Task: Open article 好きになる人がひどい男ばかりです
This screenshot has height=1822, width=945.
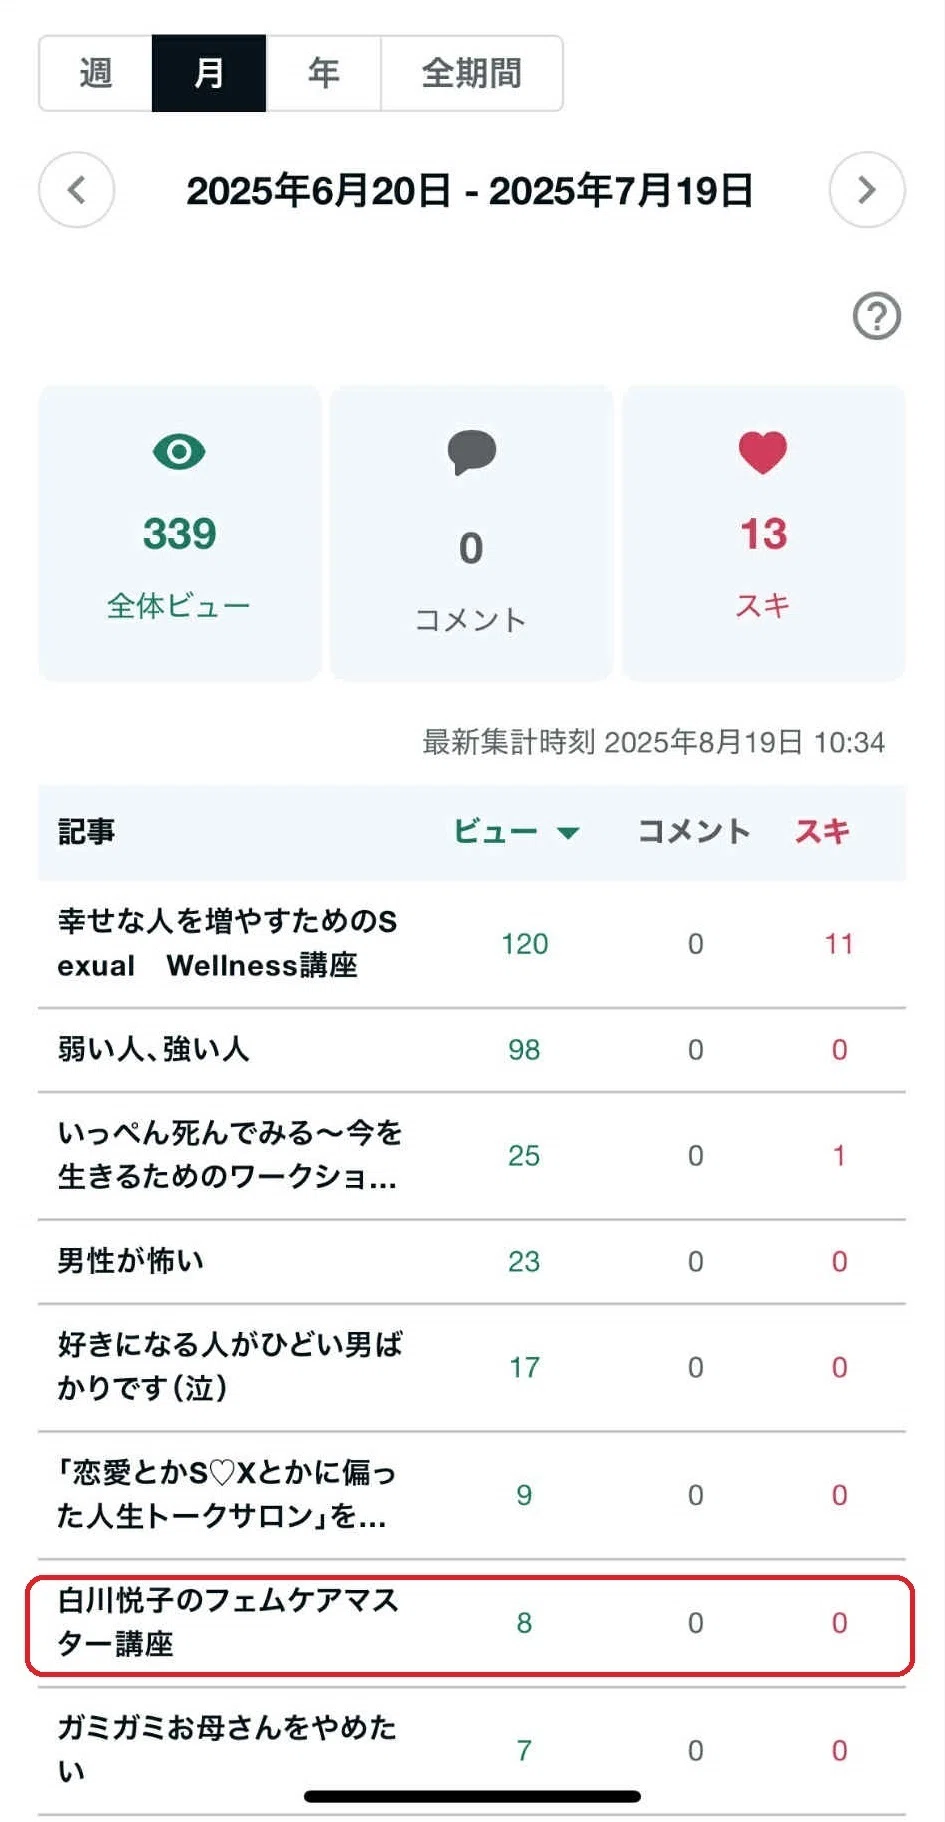Action: [472, 1367]
